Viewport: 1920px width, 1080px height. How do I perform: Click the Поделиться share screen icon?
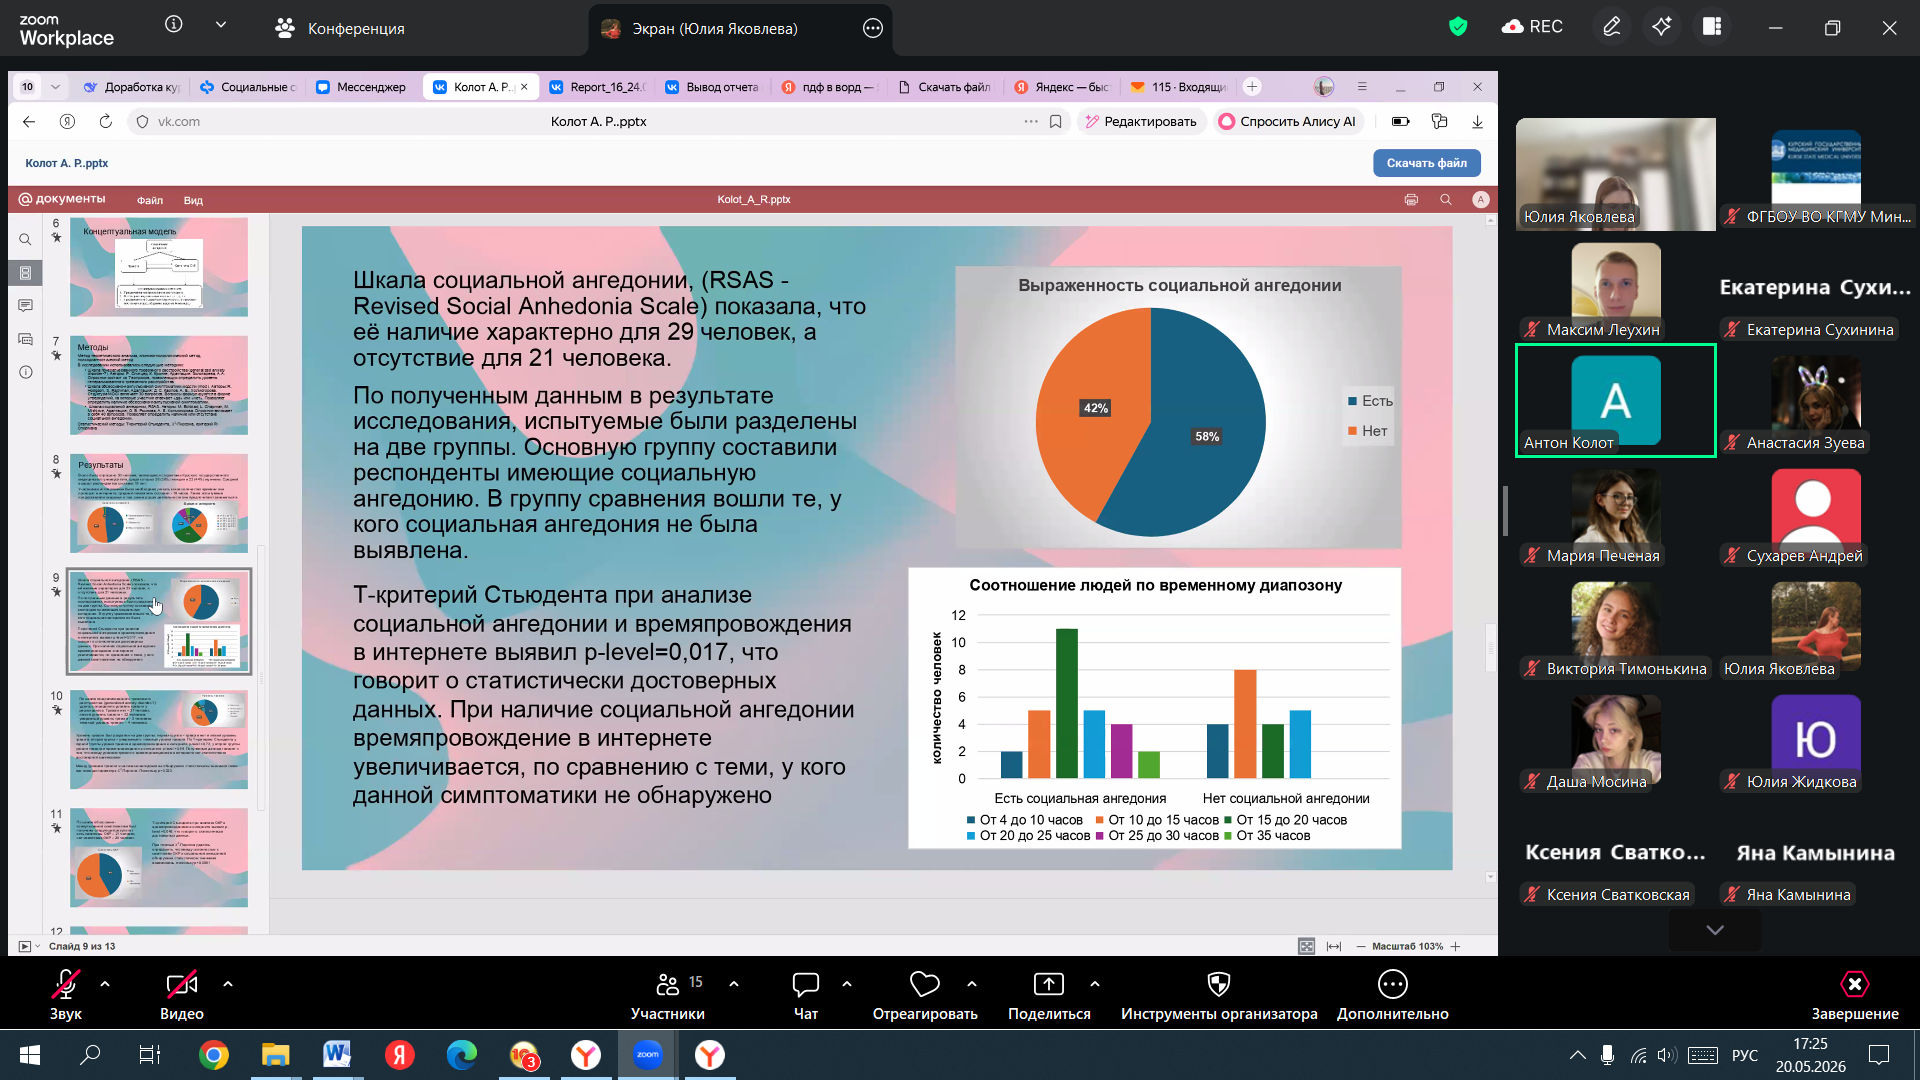click(x=1048, y=984)
